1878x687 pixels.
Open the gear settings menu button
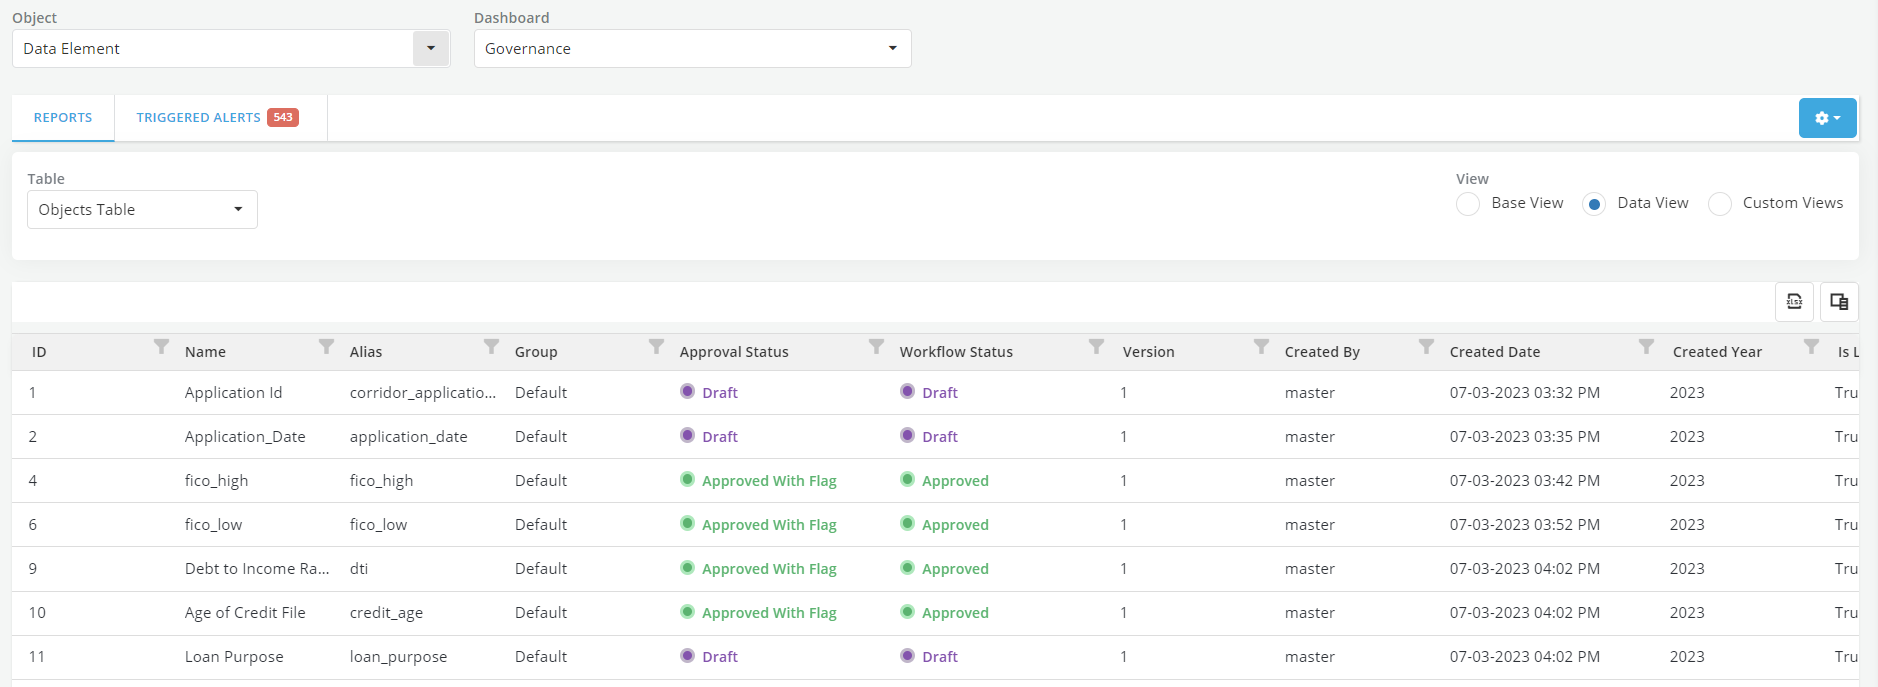pyautogui.click(x=1826, y=118)
